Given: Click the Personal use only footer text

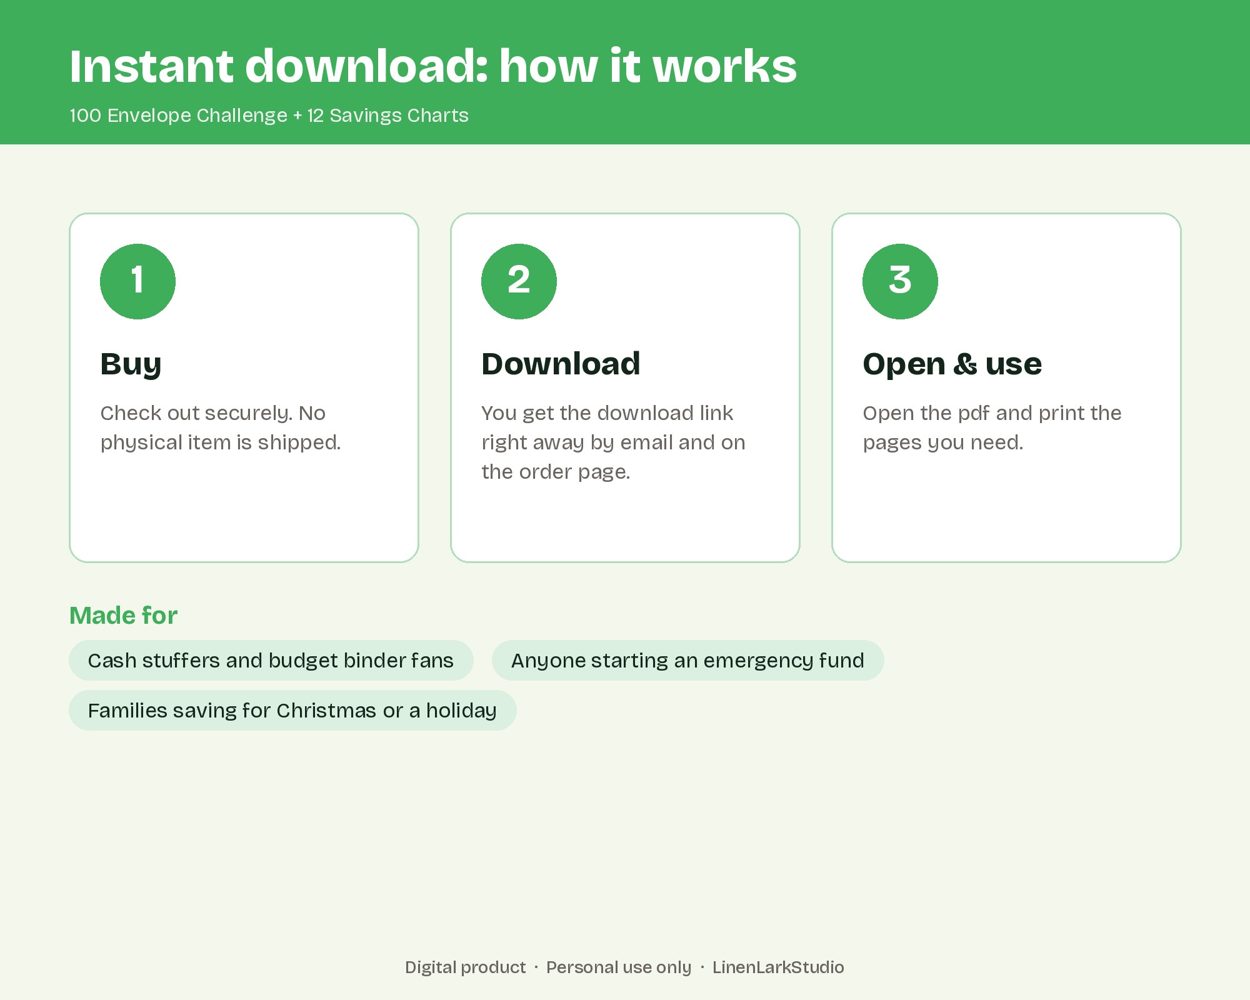Looking at the screenshot, I should (x=619, y=967).
